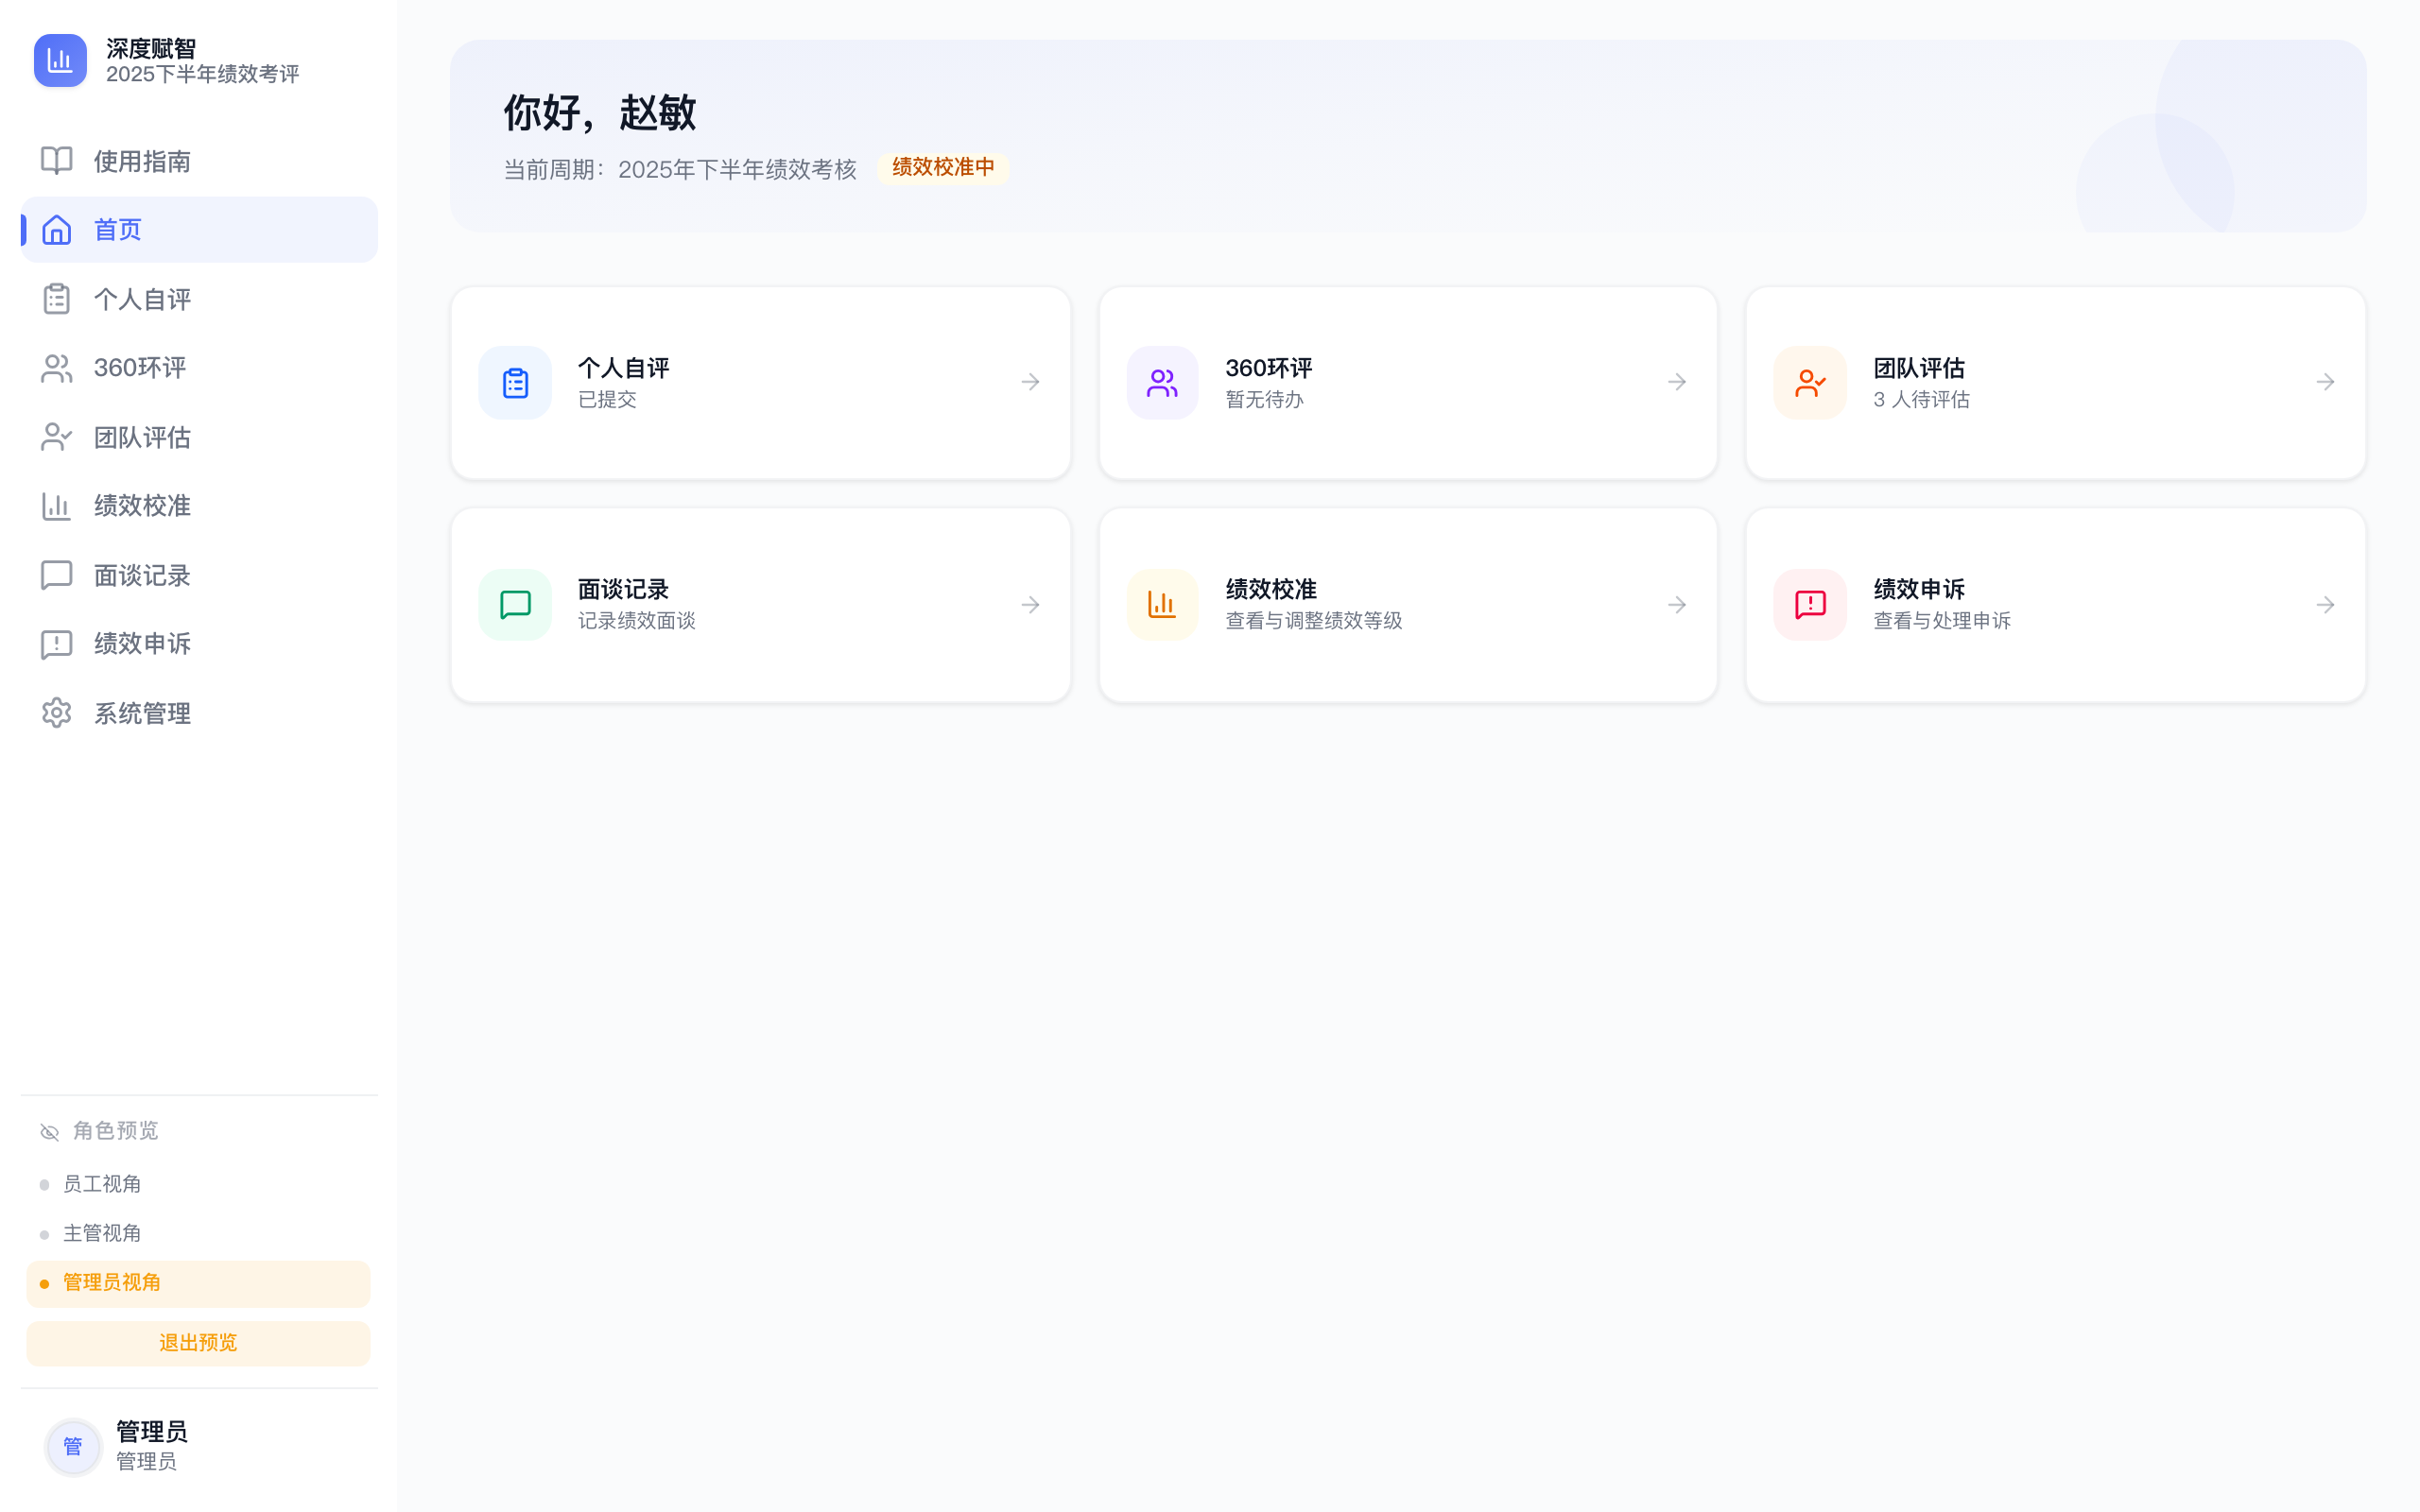Click the 绩效校准 chart icon in sidebar
The image size is (2420, 1512).
click(x=55, y=506)
